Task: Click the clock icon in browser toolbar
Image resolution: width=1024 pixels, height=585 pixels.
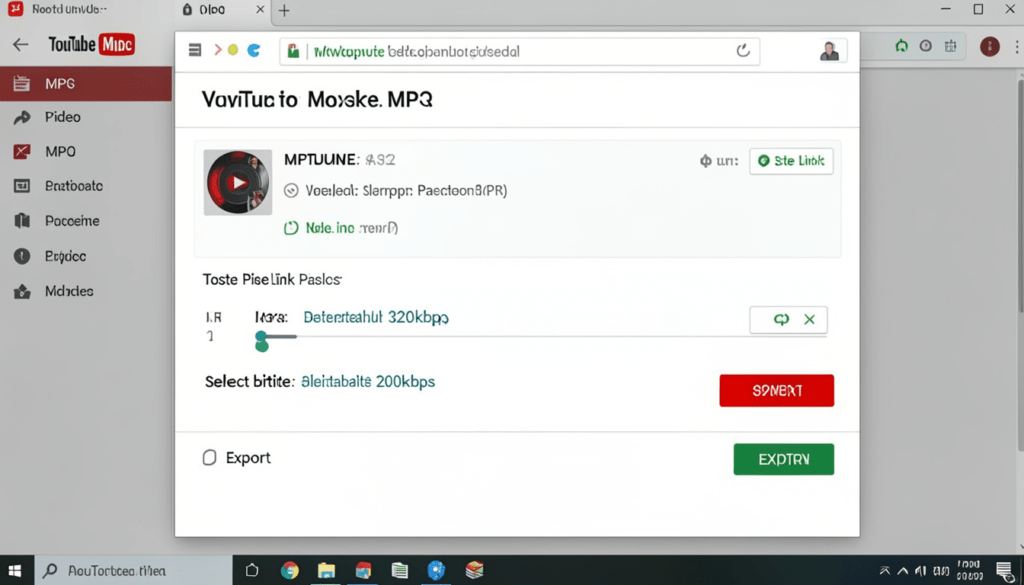Action: (x=925, y=46)
